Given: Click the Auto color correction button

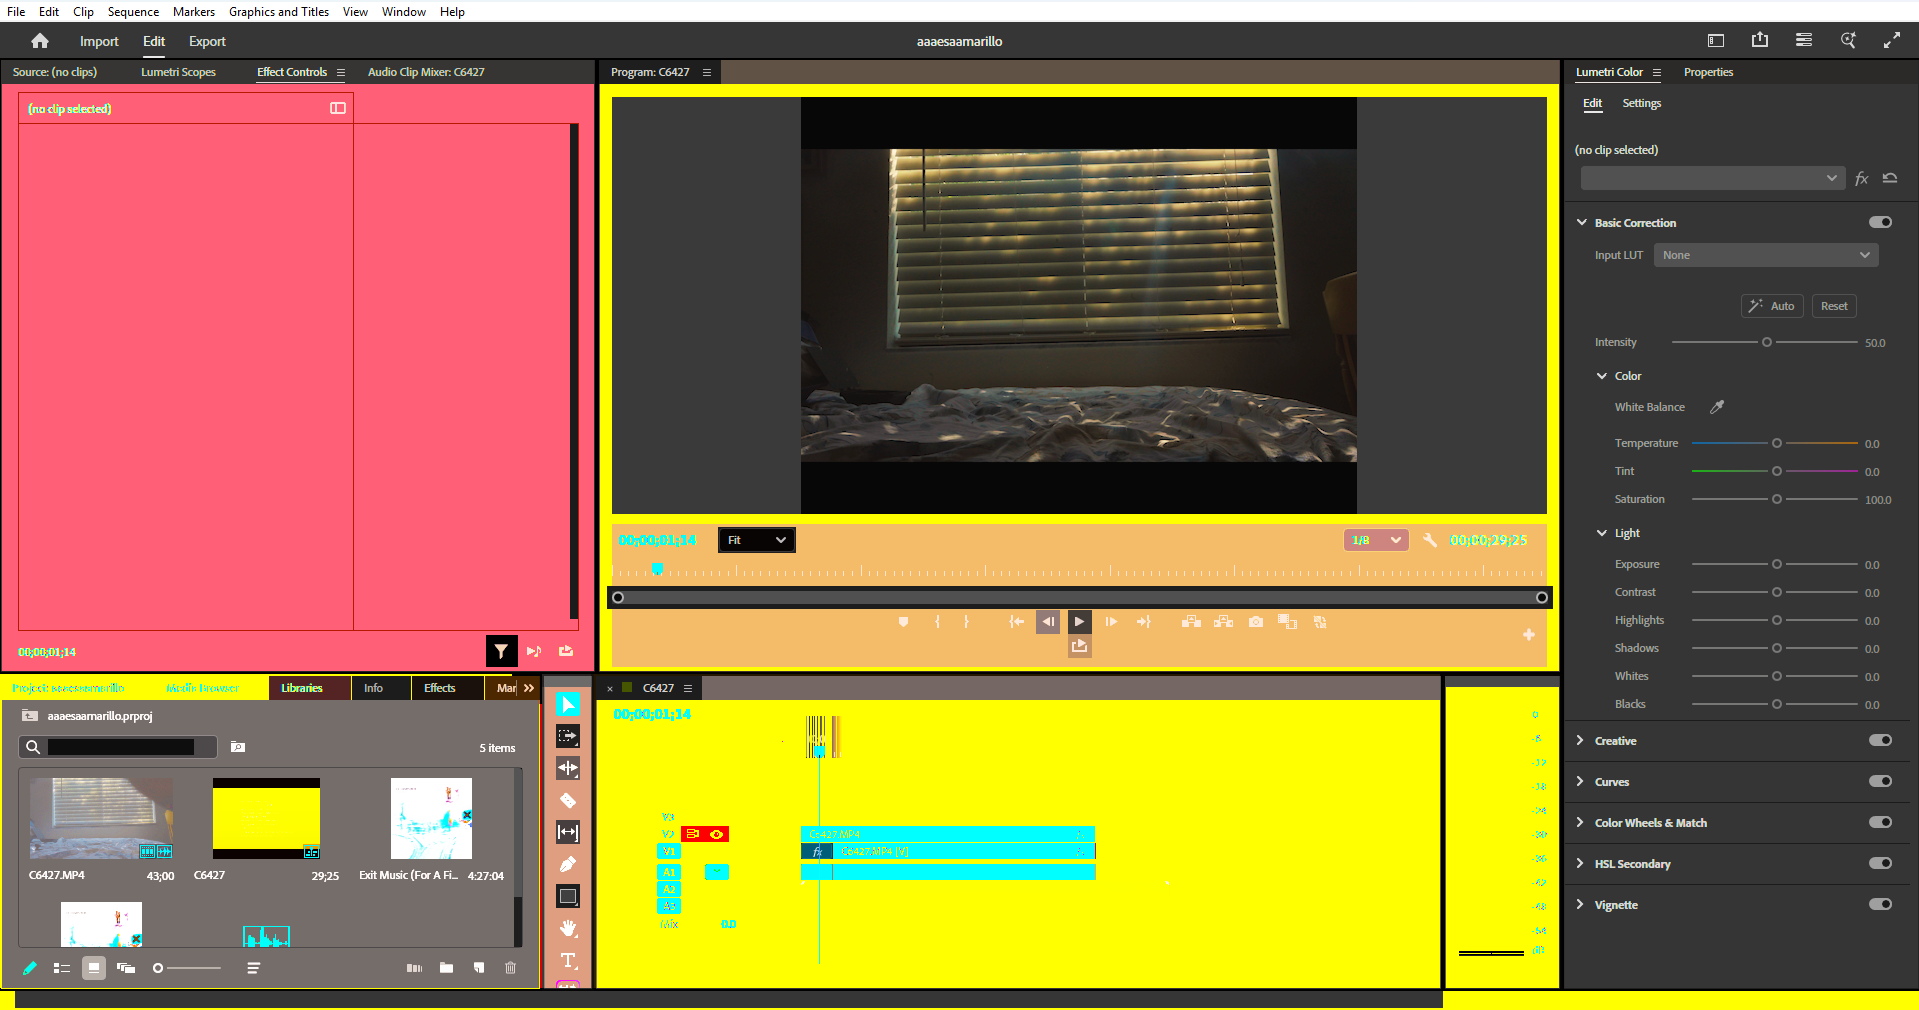Looking at the screenshot, I should point(1771,306).
